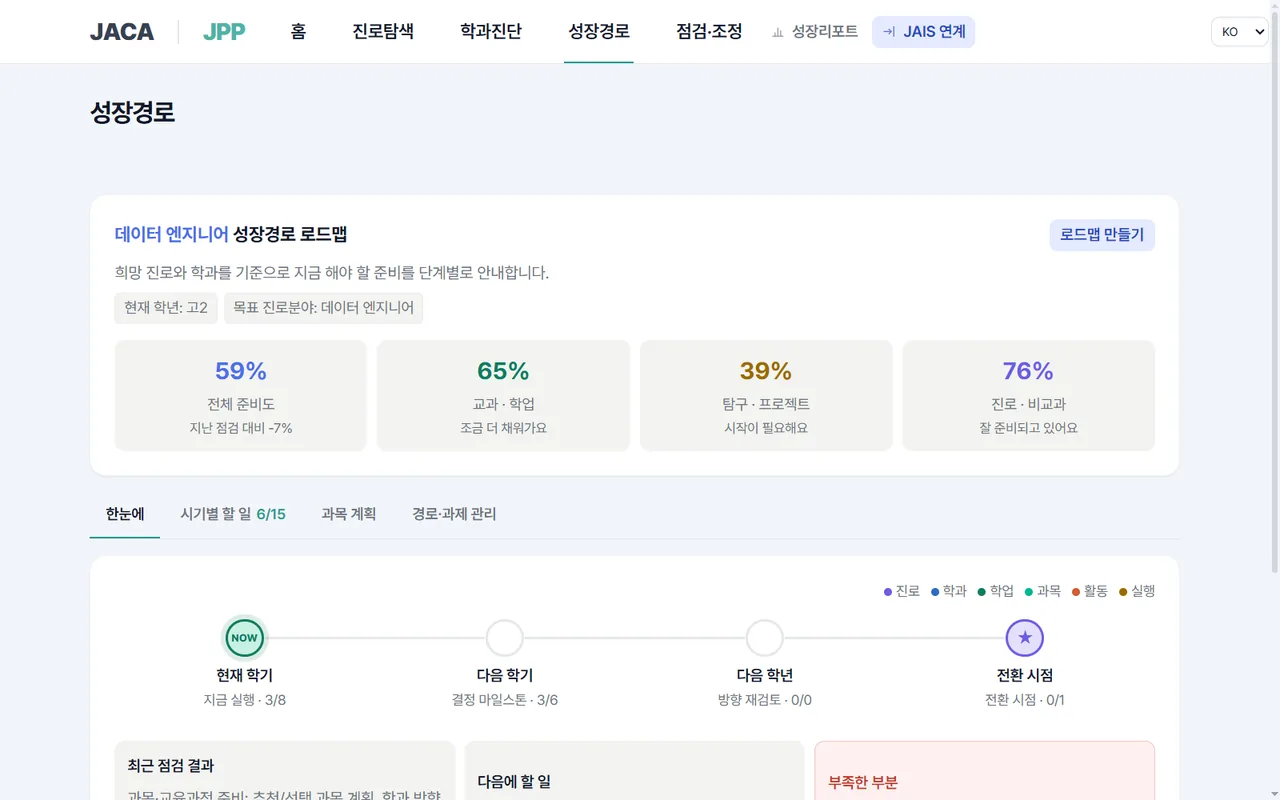This screenshot has width=1280, height=800.
Task: Click the brown 실행 legend dot
Action: [1123, 592]
